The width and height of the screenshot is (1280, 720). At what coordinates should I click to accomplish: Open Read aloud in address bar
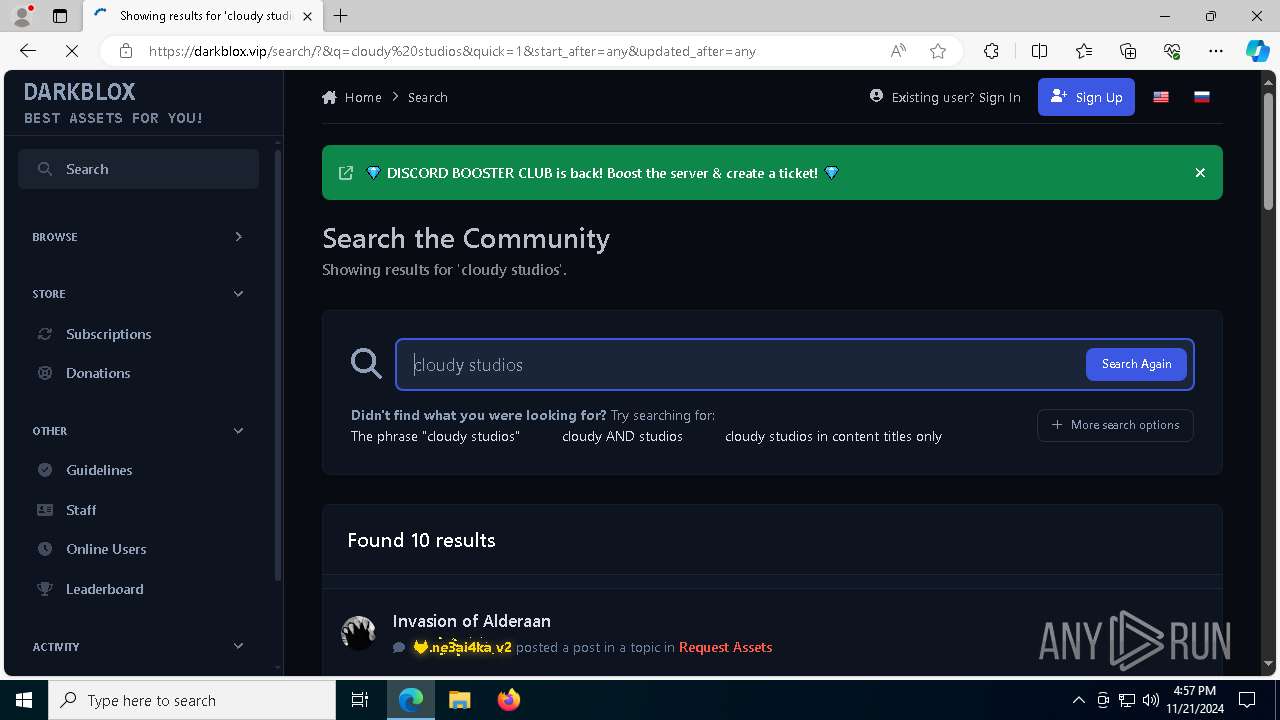pos(898,51)
